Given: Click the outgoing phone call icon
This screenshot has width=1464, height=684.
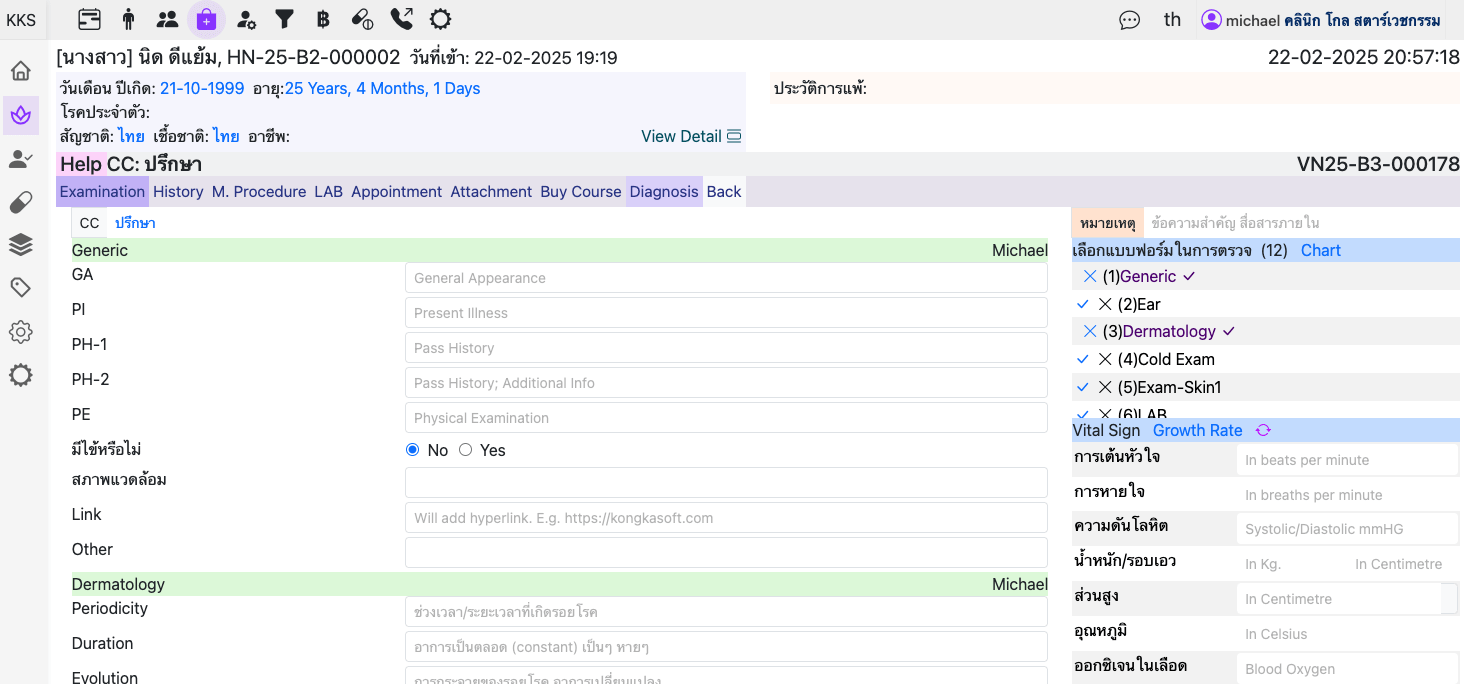Looking at the screenshot, I should [401, 19].
